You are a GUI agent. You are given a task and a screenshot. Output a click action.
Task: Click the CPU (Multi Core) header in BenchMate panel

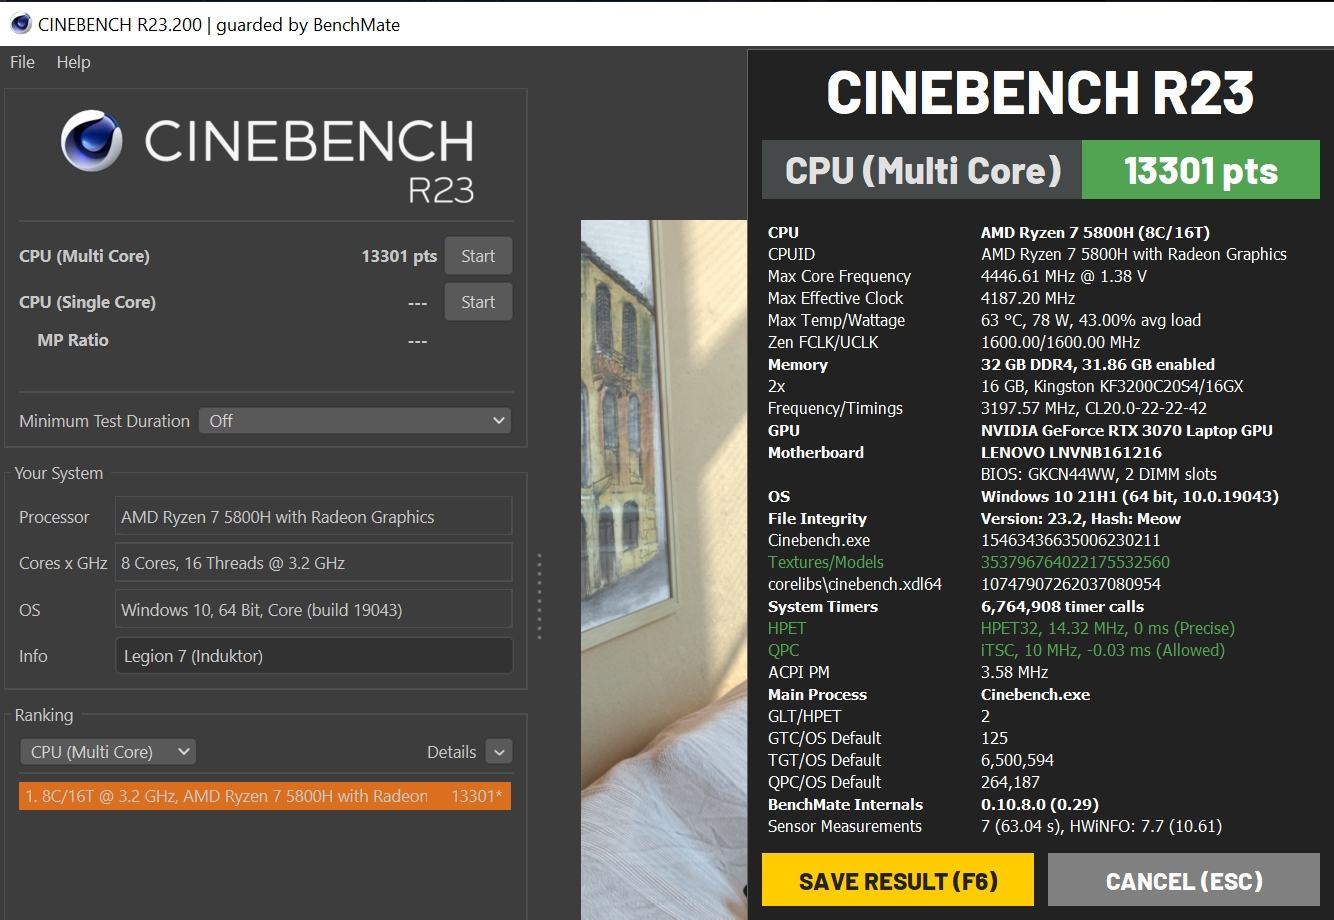922,170
